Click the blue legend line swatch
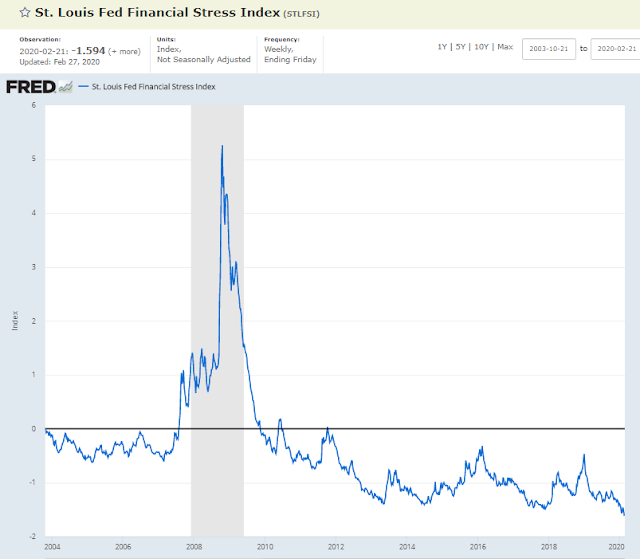 pyautogui.click(x=83, y=87)
